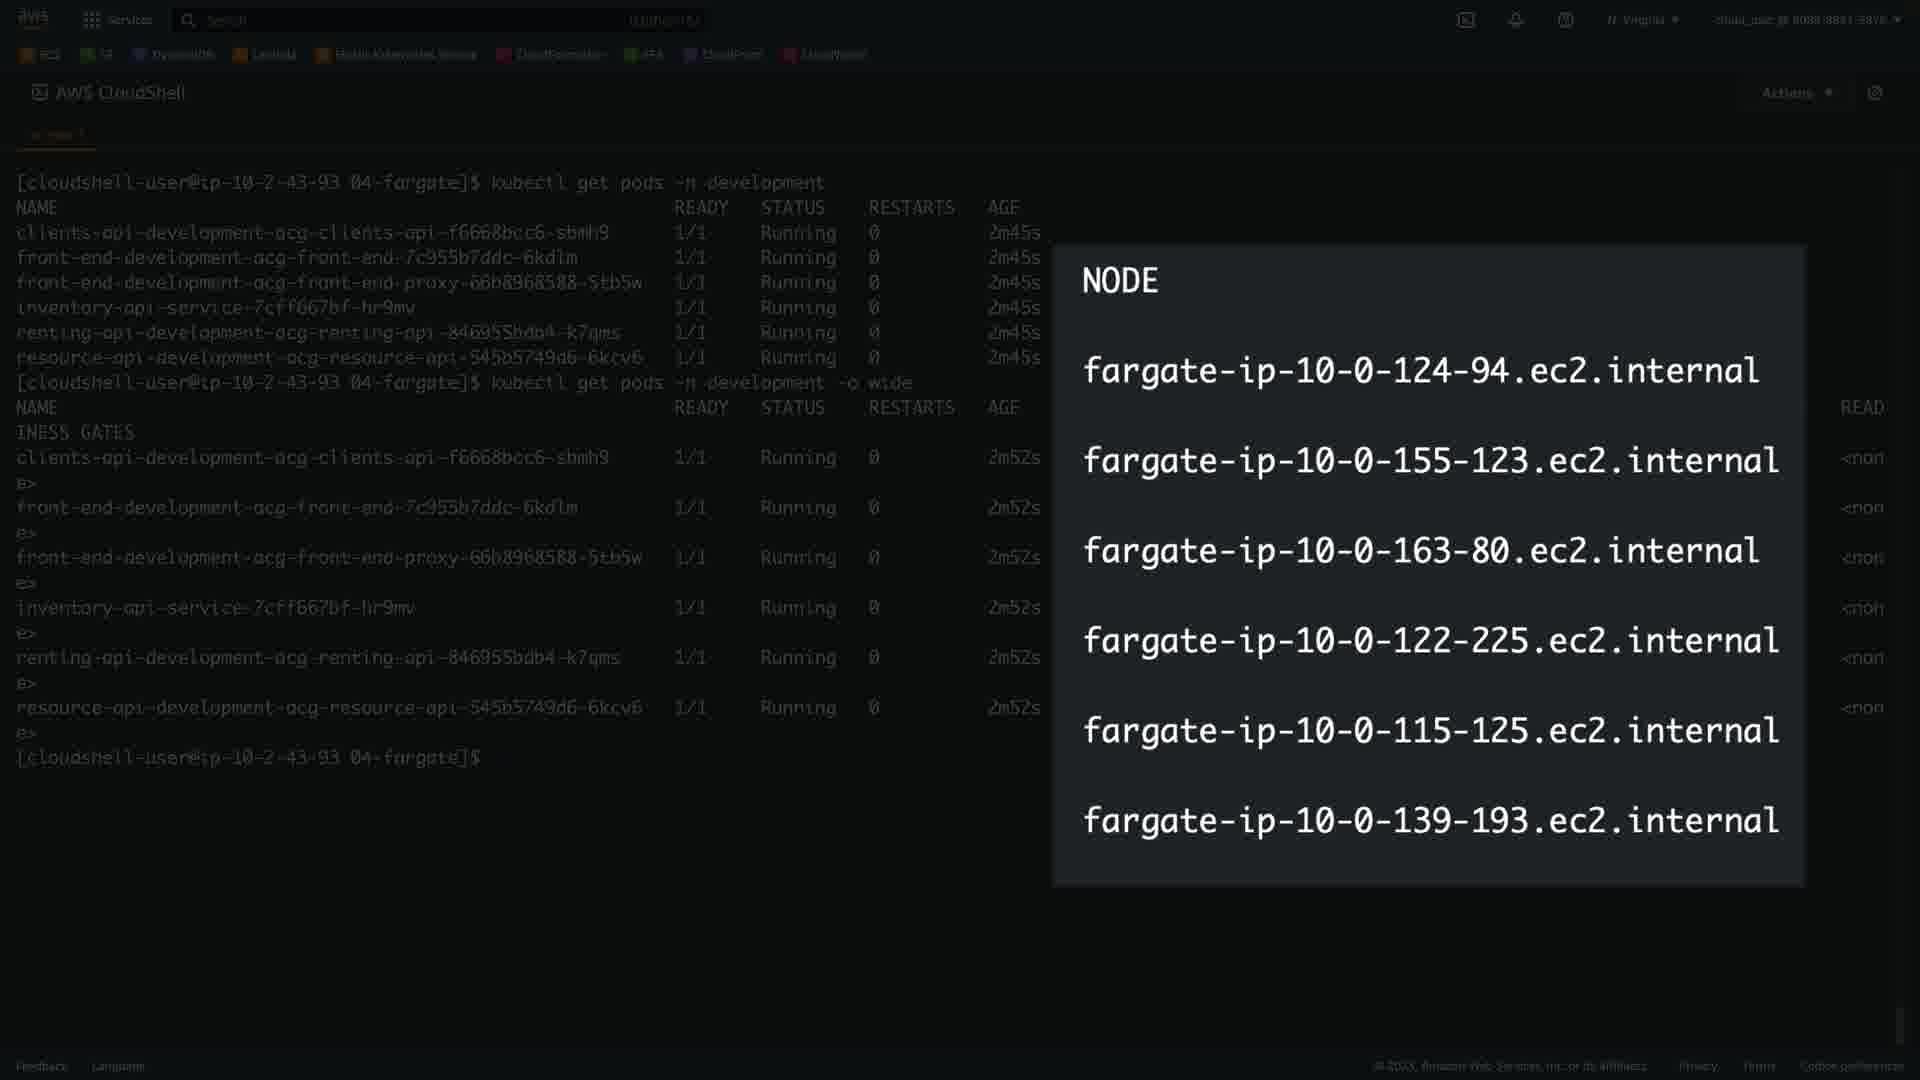The height and width of the screenshot is (1080, 1920).
Task: Click the Privacy link in footer
Action: pos(1697,1066)
